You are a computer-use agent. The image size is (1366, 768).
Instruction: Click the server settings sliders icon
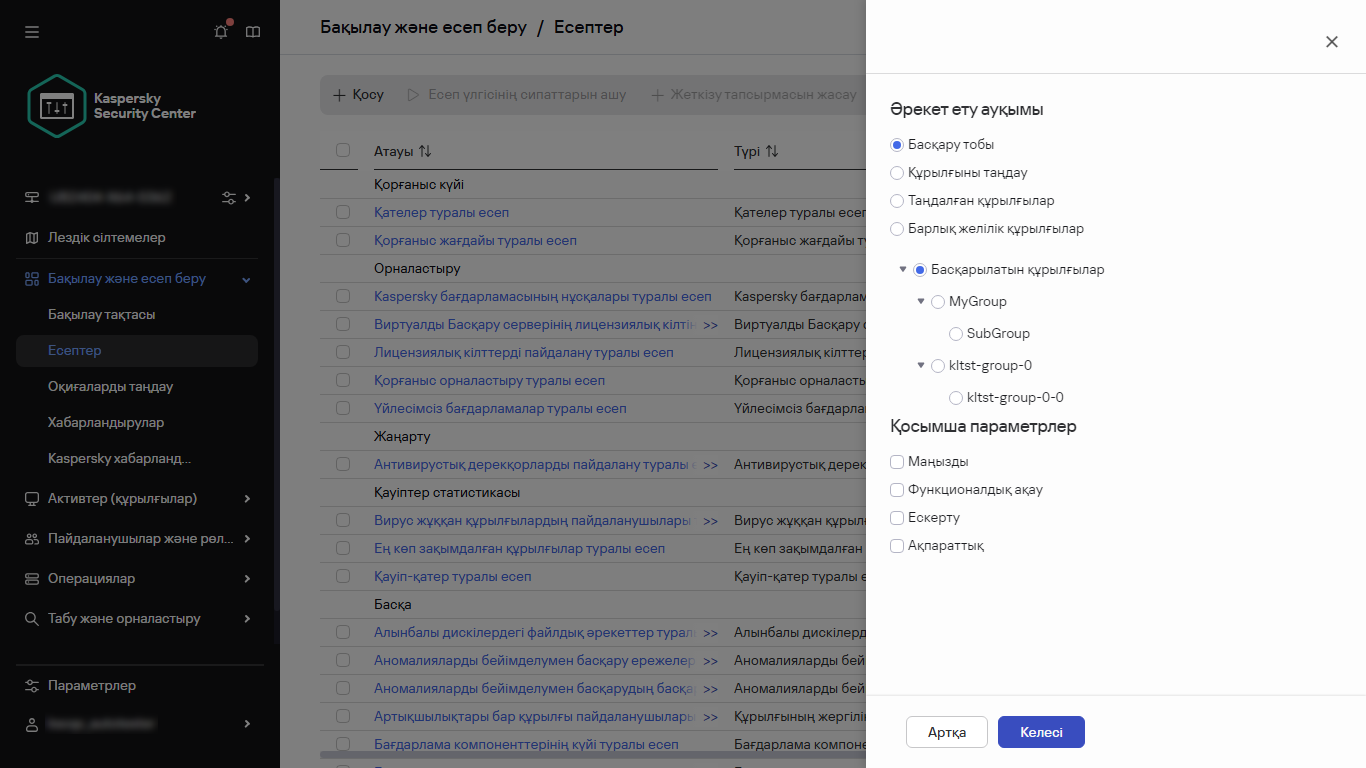pos(229,198)
